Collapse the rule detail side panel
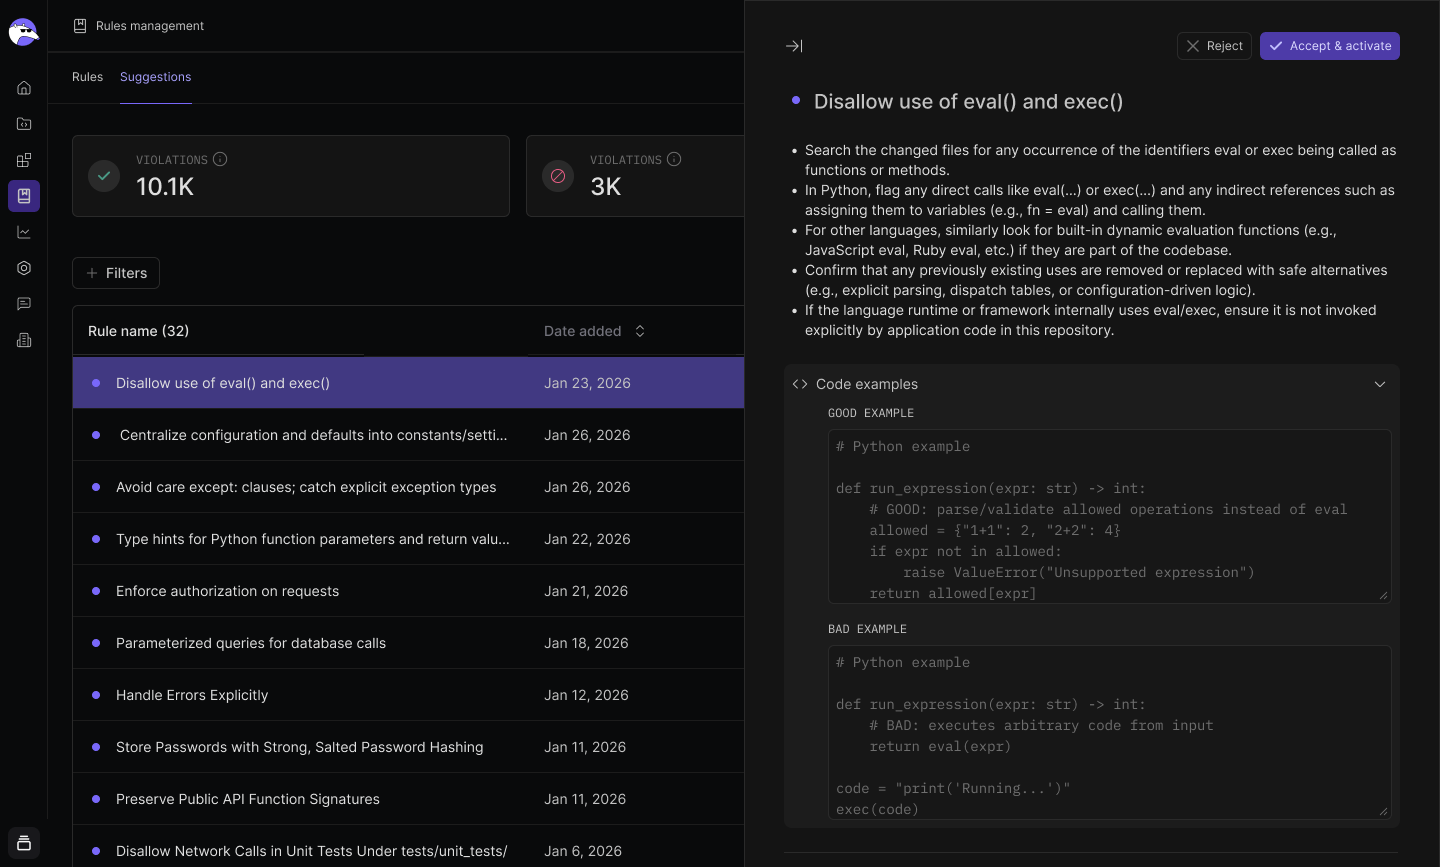The image size is (1440, 867). pos(794,46)
